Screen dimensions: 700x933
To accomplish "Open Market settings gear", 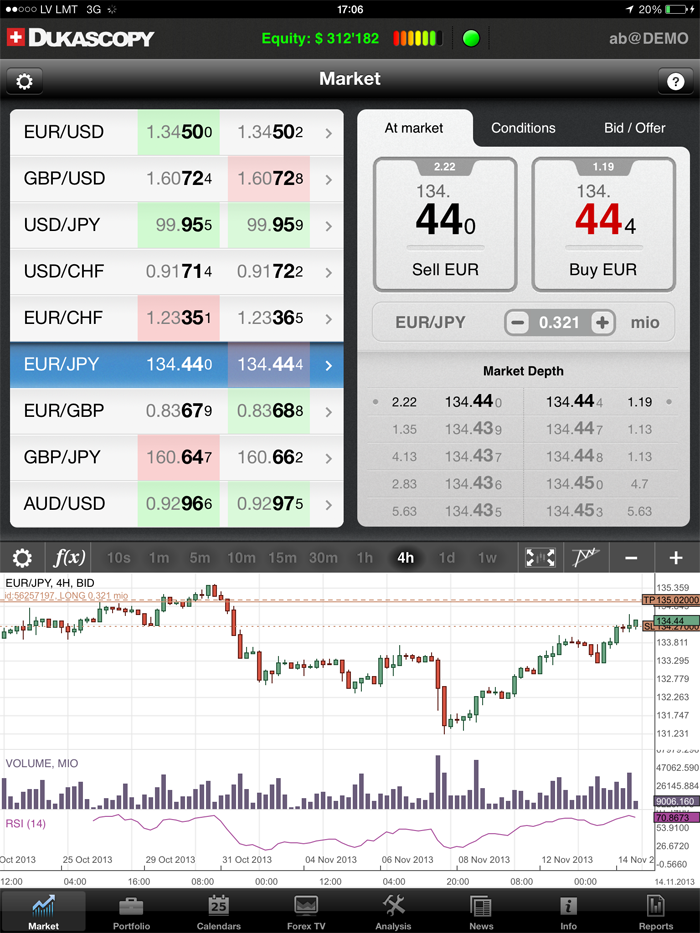I will (24, 81).
